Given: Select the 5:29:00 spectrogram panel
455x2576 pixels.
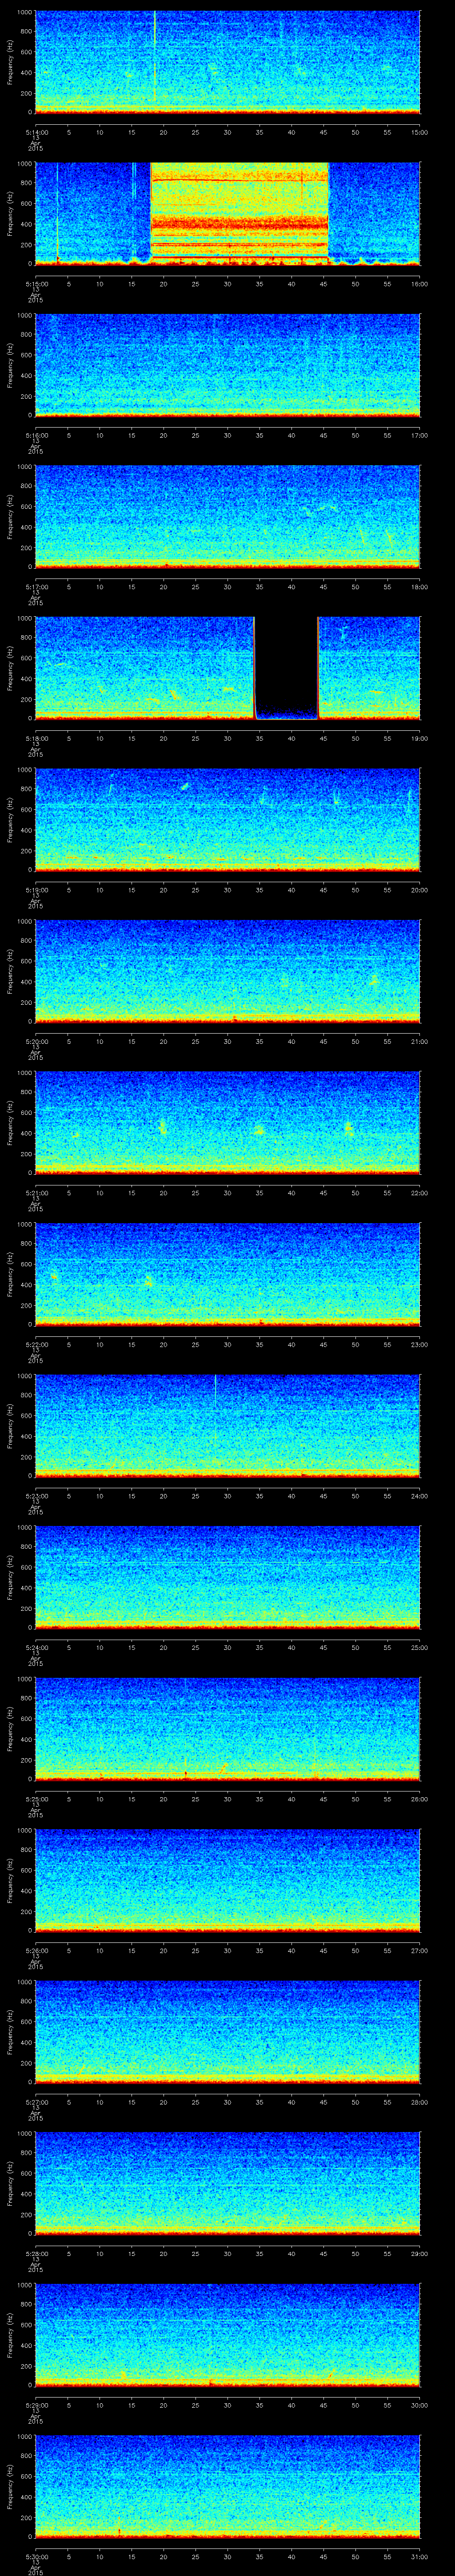Looking at the screenshot, I should [227, 2335].
